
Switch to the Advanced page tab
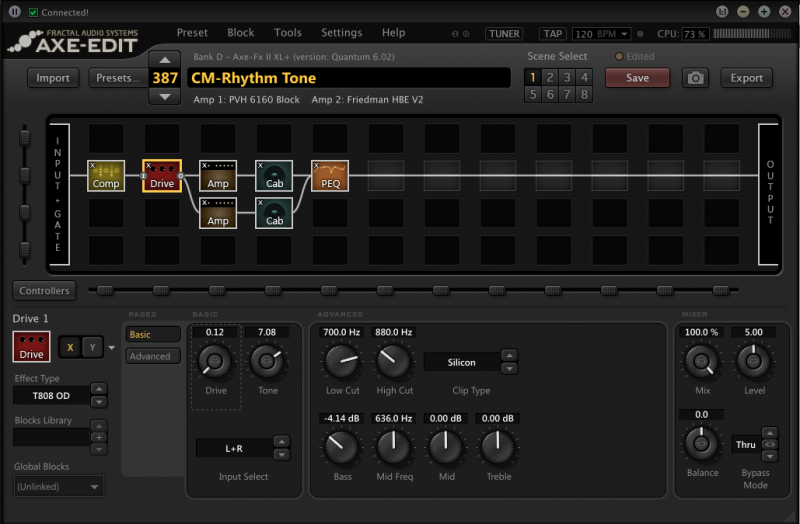click(x=151, y=356)
